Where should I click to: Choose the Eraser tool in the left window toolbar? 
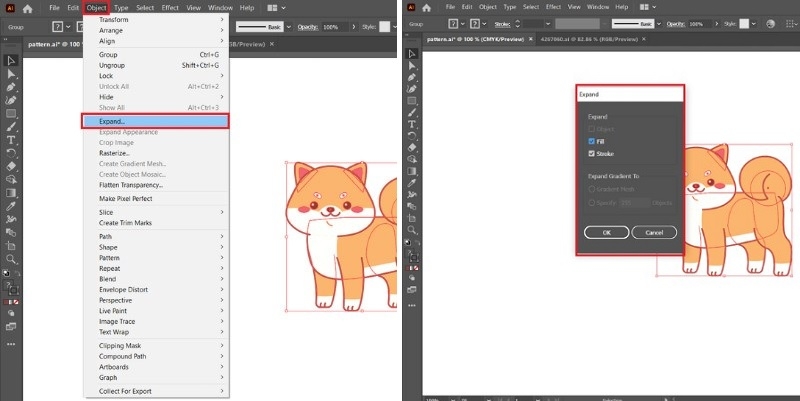coord(11,166)
